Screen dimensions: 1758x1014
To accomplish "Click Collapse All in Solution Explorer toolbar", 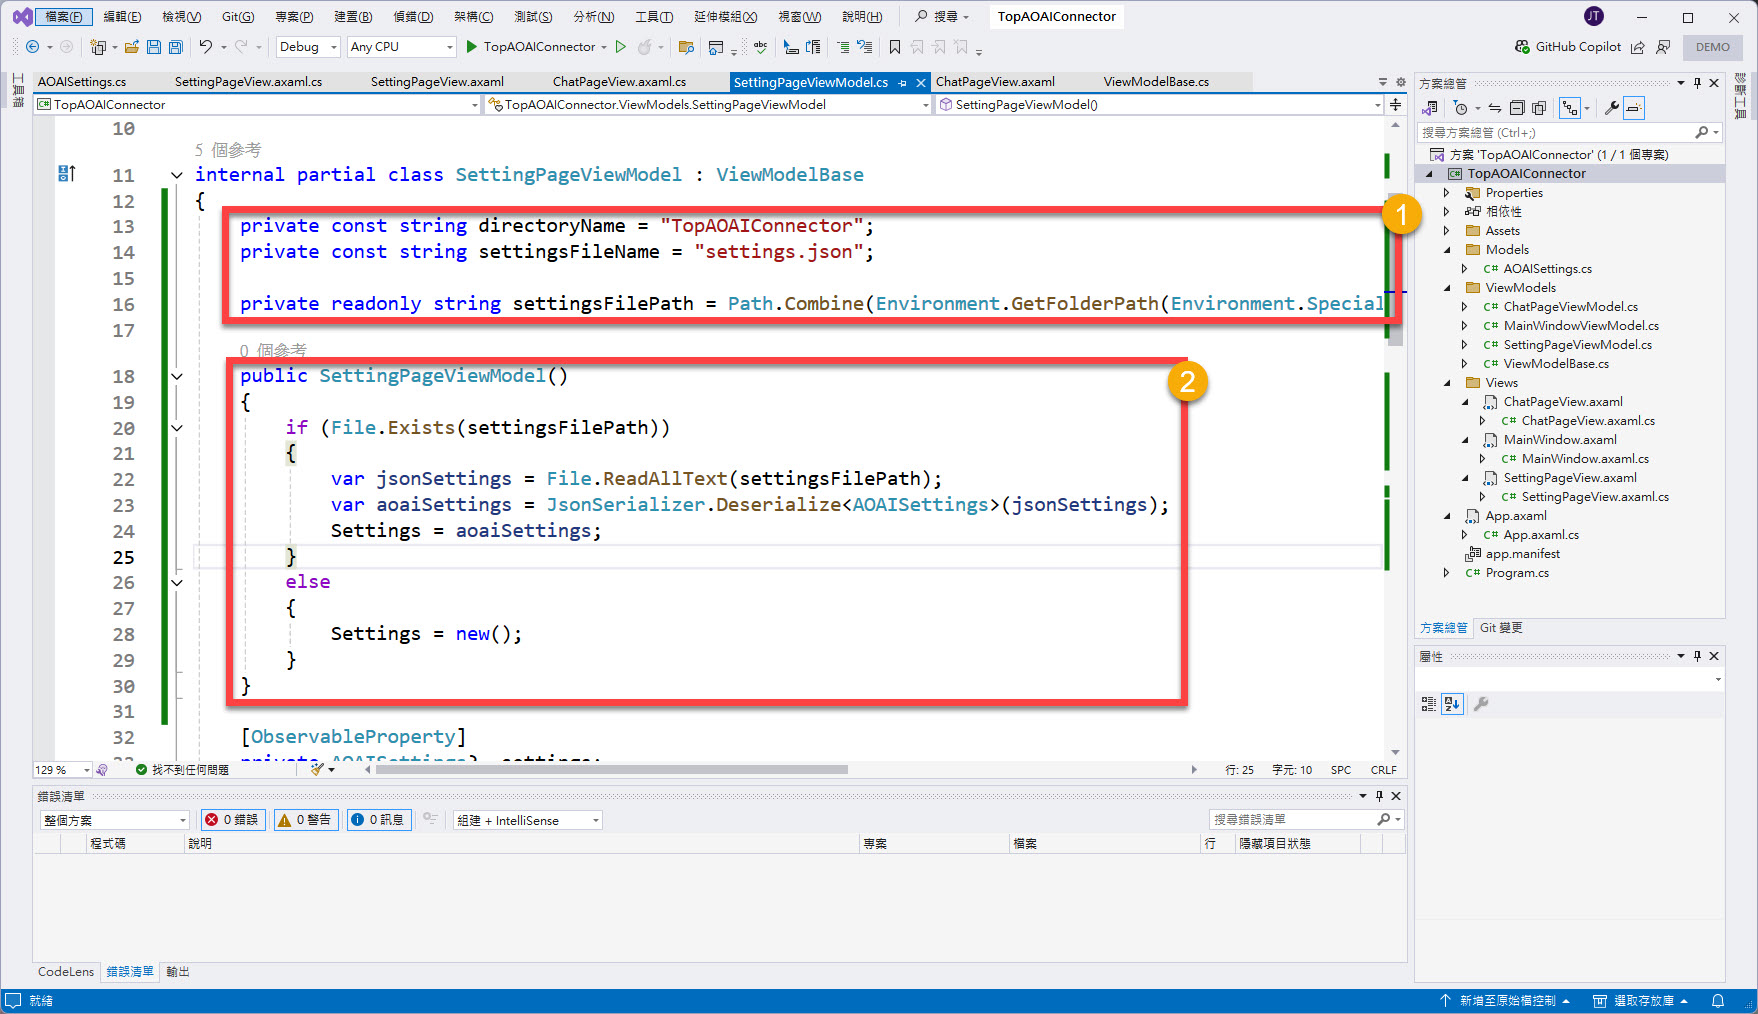I will point(1517,108).
